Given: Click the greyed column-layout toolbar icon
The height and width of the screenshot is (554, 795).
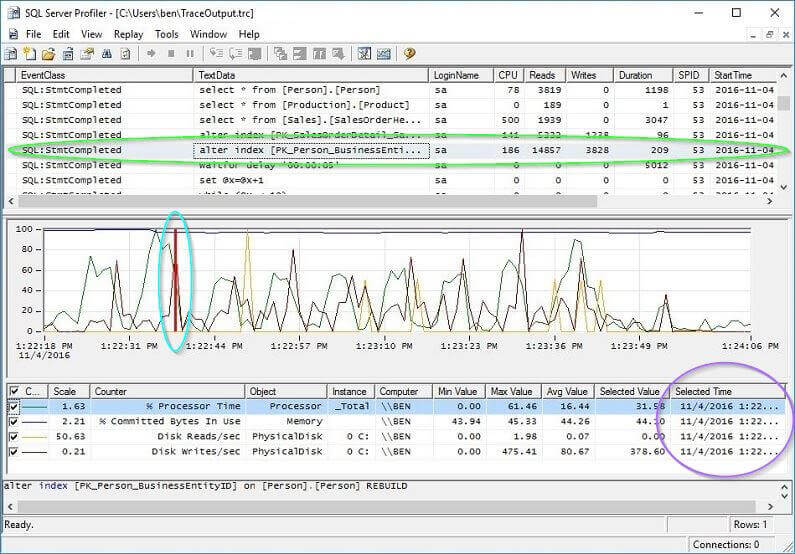Looking at the screenshot, I should pos(319,54).
